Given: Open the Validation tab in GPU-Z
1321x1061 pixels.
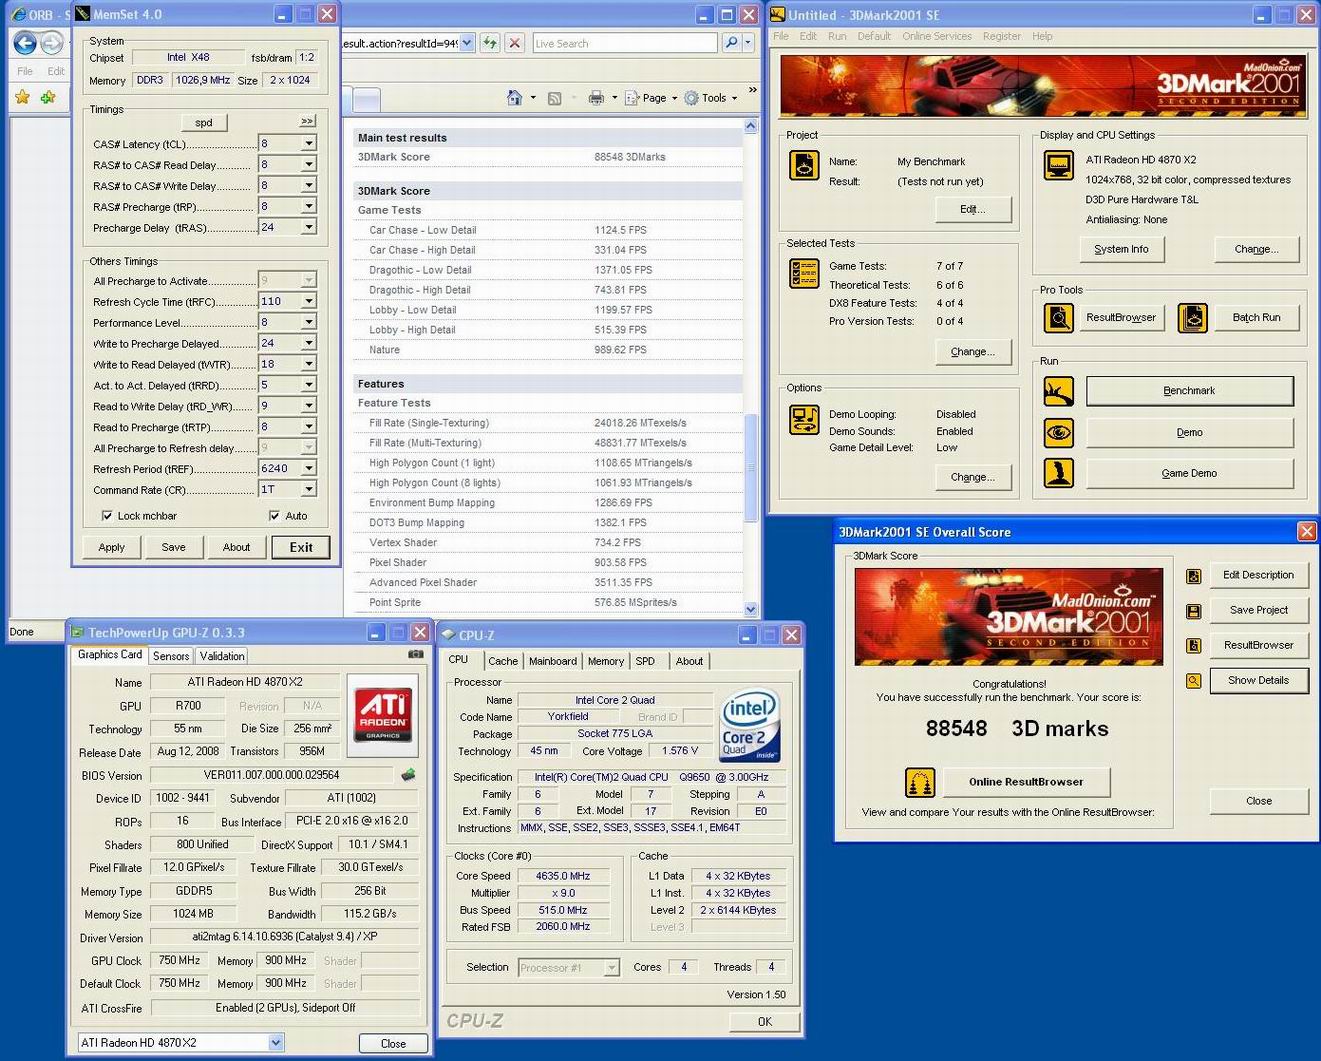Looking at the screenshot, I should point(222,656).
